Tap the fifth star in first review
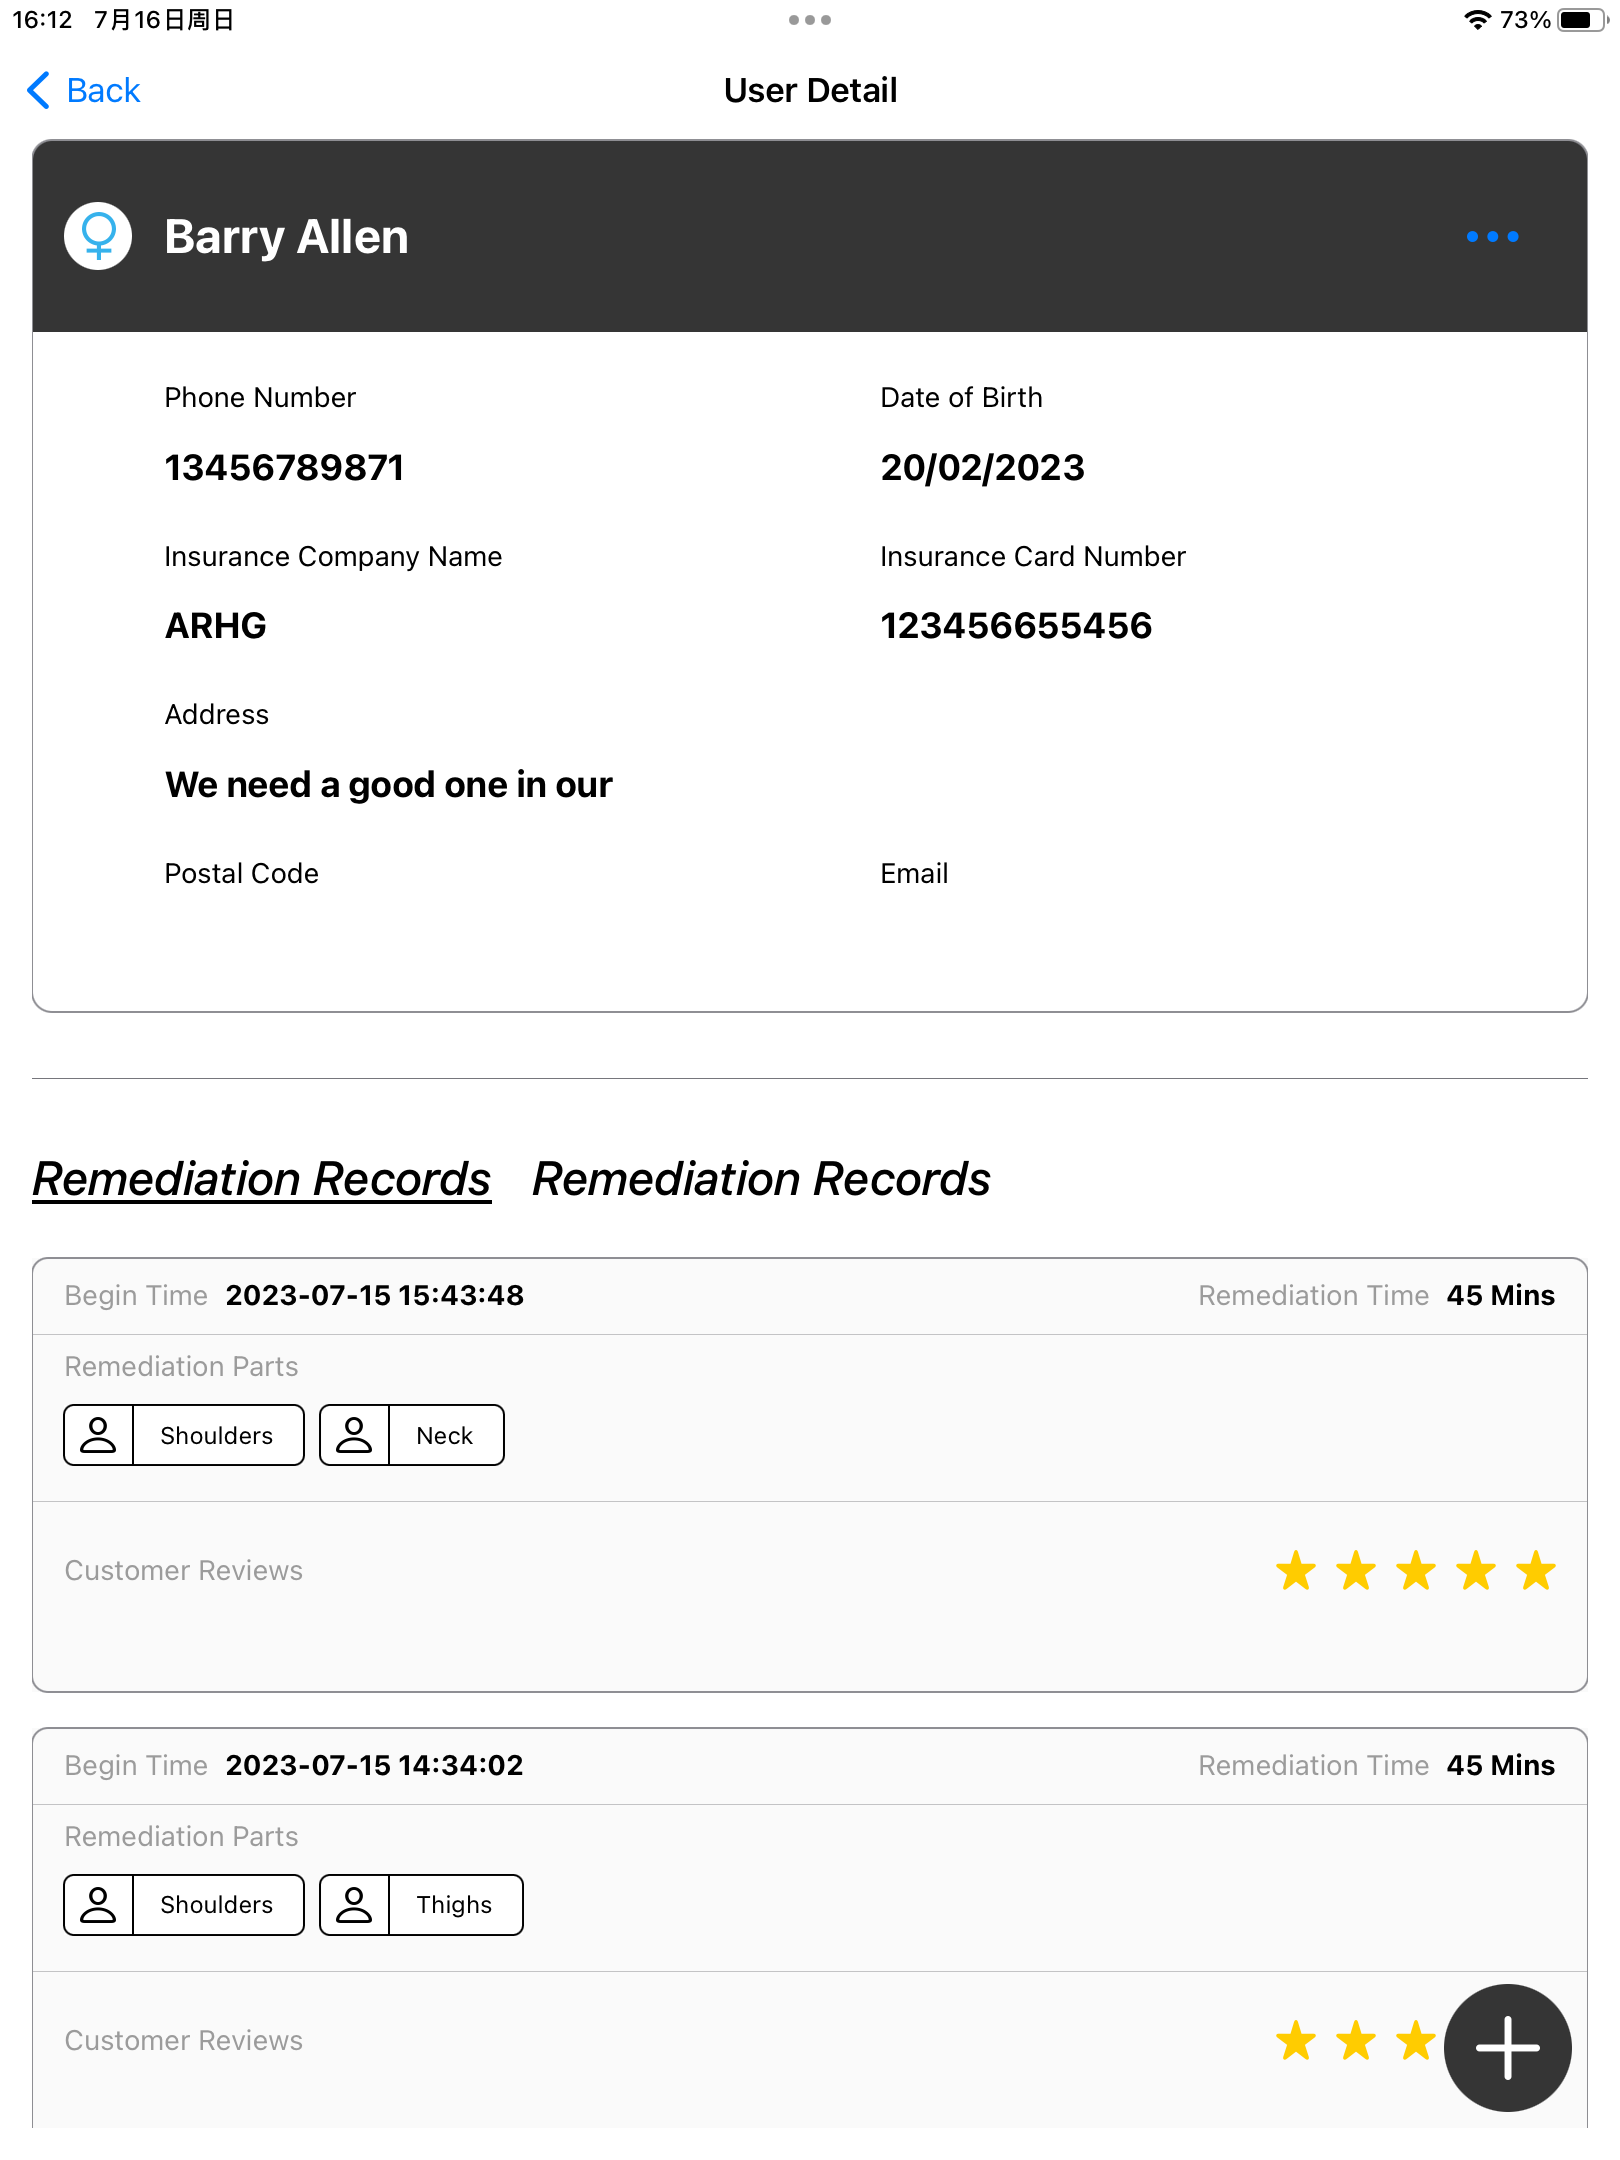 pos(1536,1571)
